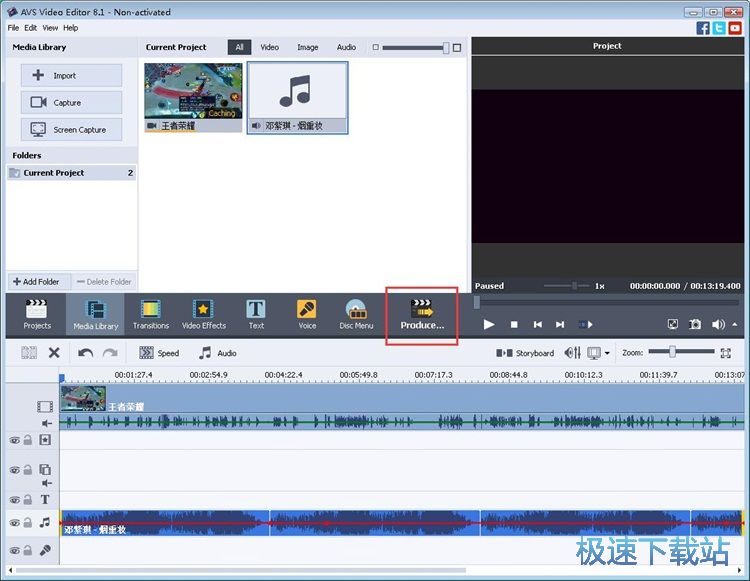Click the Import button
The width and height of the screenshot is (750, 581).
coord(71,76)
